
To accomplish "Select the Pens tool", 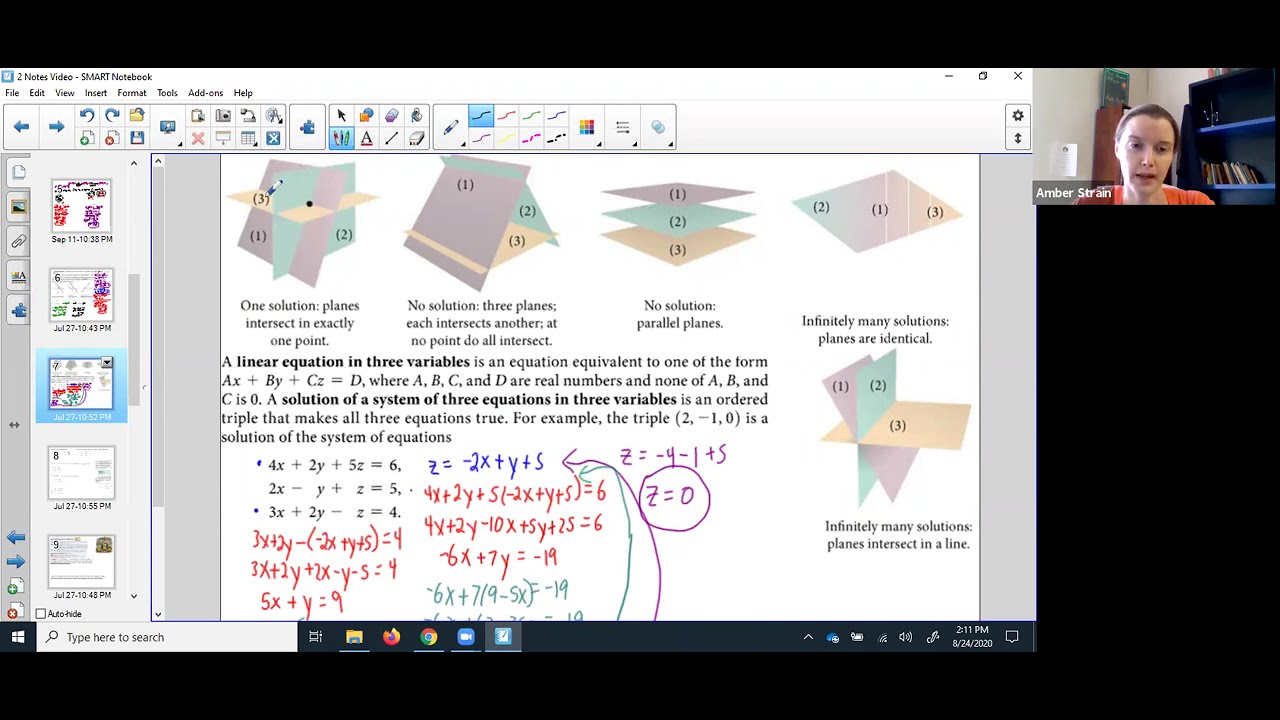I will pos(341,139).
